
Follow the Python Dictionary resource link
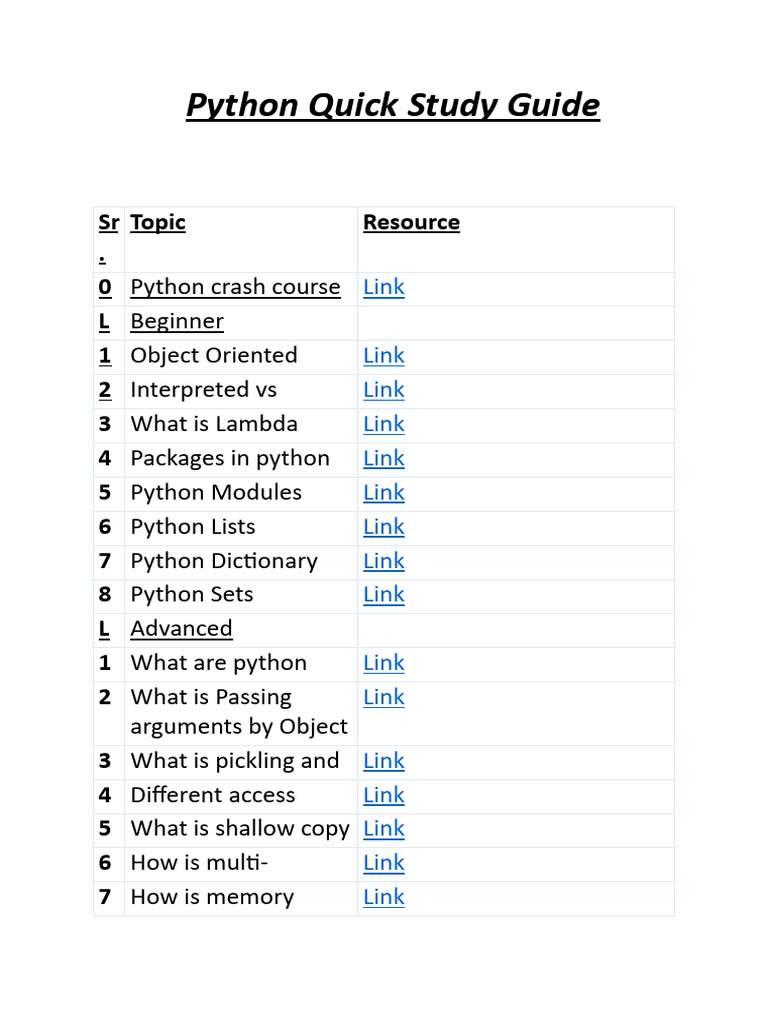pos(383,561)
